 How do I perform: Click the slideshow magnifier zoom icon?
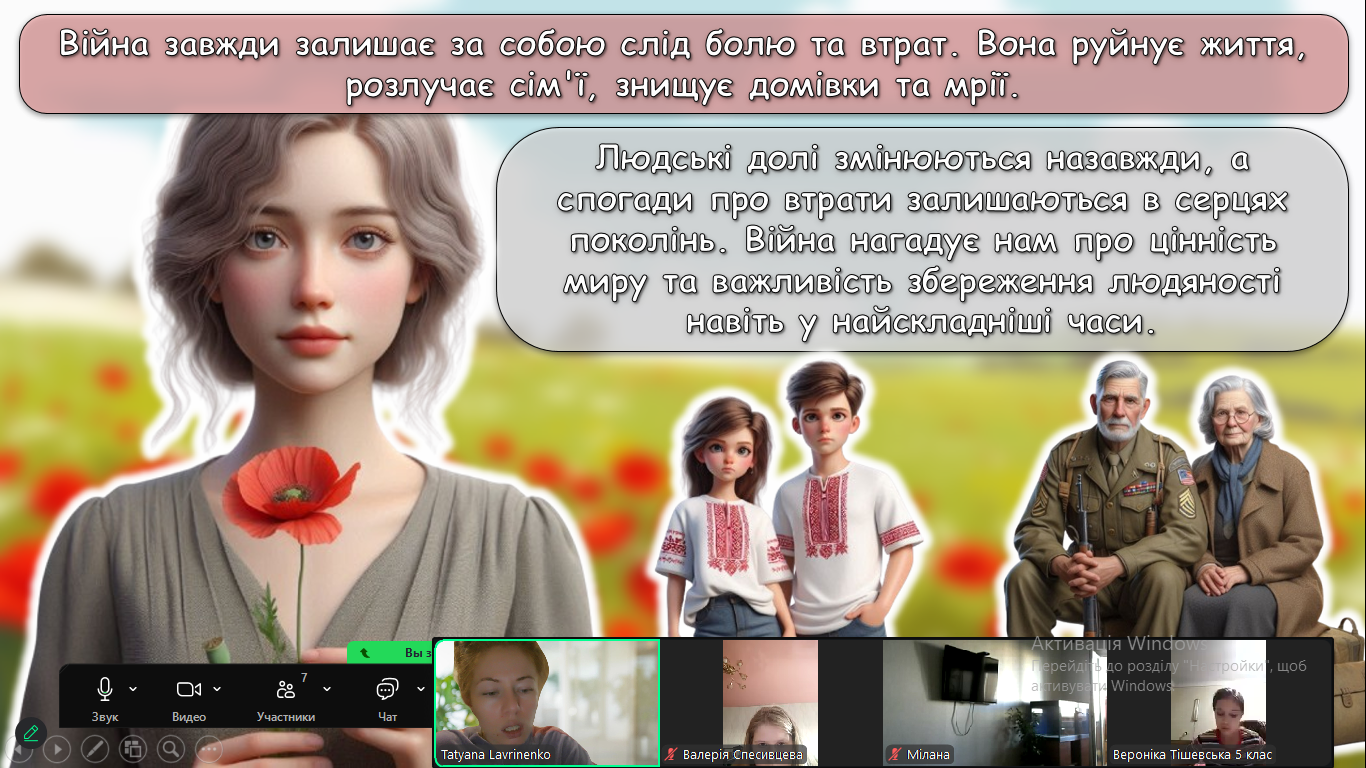tap(170, 748)
